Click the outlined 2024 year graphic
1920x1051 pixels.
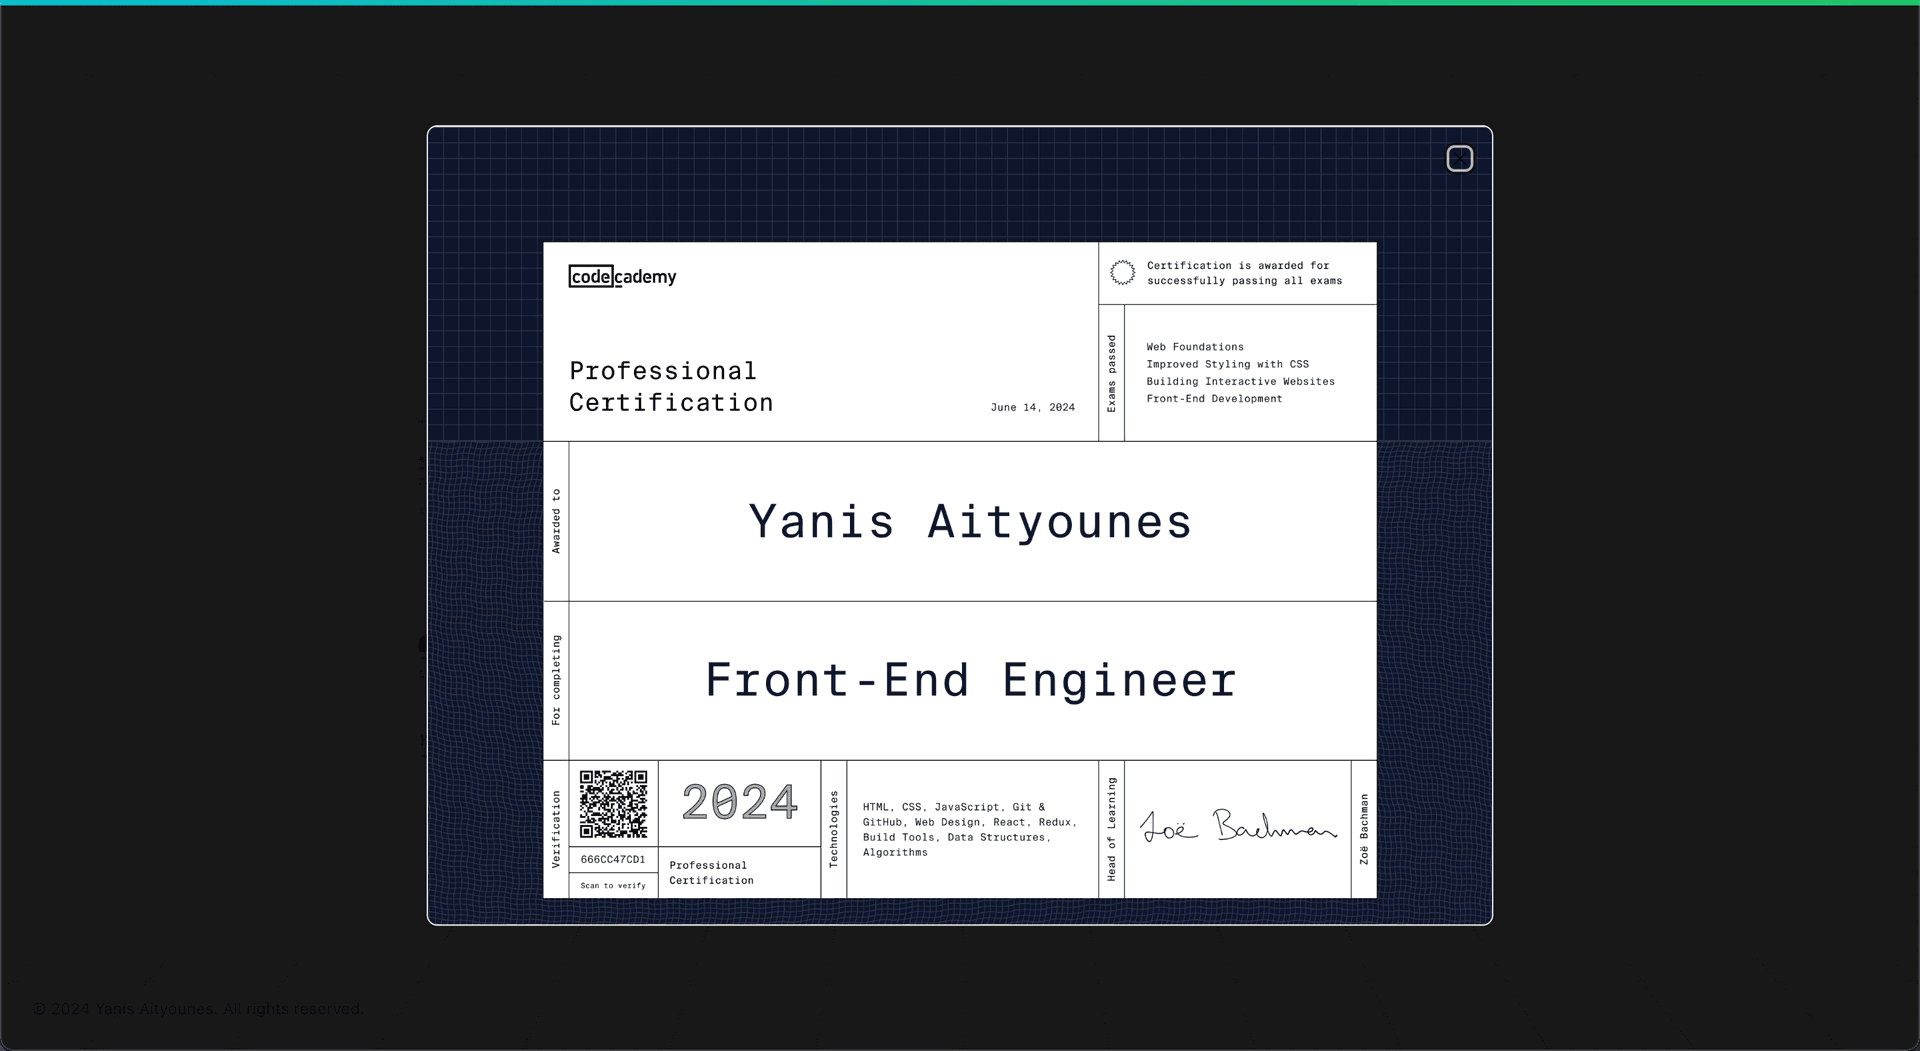[x=739, y=802]
